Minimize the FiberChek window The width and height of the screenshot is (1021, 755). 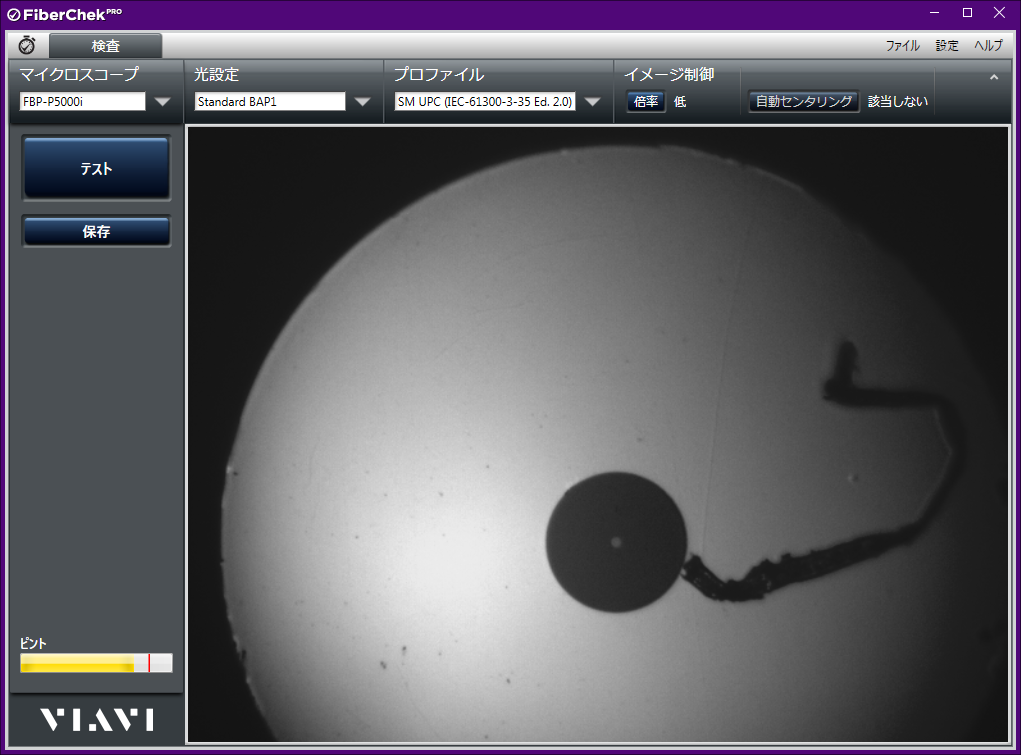tap(934, 13)
